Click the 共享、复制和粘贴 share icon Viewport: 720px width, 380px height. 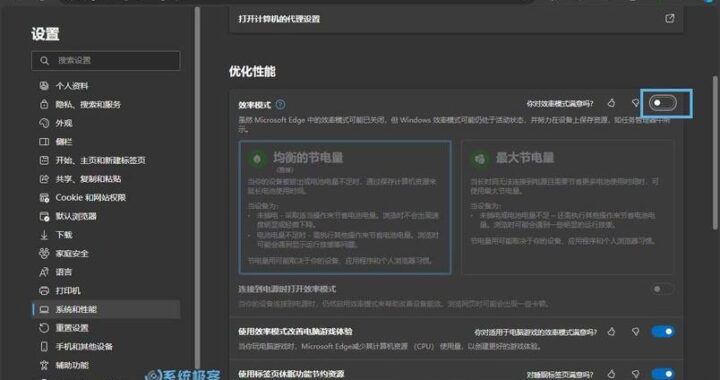tap(44, 179)
